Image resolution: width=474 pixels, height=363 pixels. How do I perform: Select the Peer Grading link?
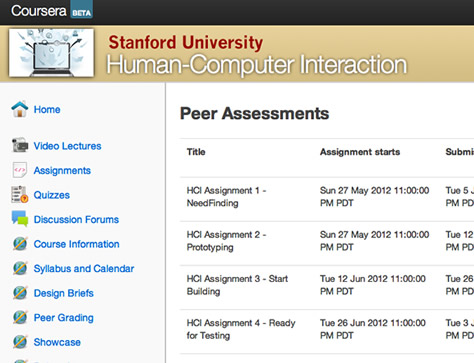64,318
